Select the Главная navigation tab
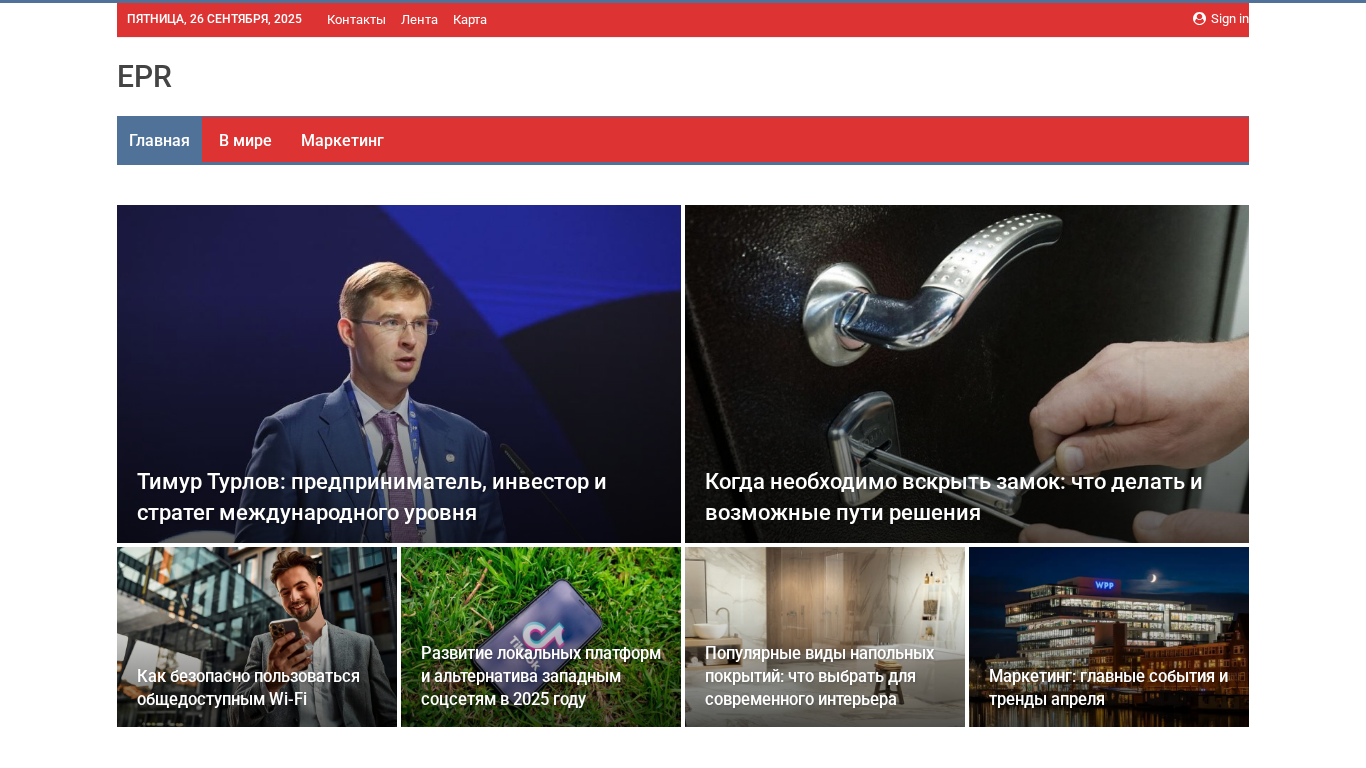Viewport: 1366px width, 768px height. coord(159,140)
